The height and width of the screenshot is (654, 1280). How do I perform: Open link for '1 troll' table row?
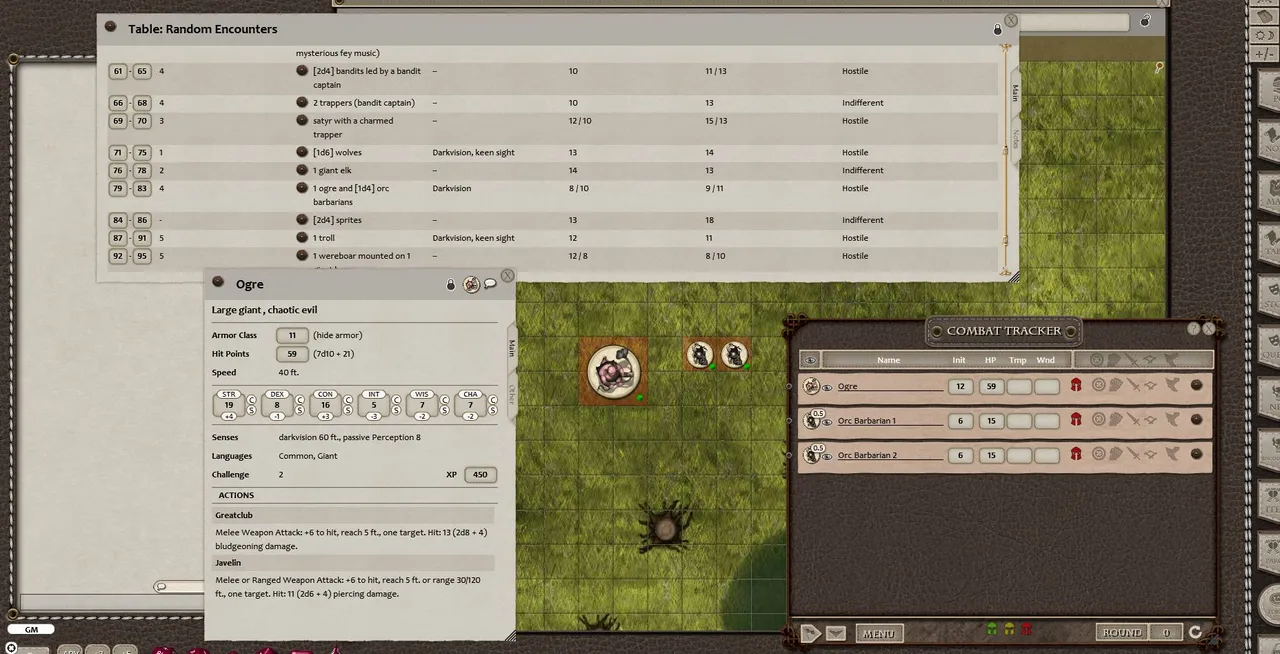point(302,238)
